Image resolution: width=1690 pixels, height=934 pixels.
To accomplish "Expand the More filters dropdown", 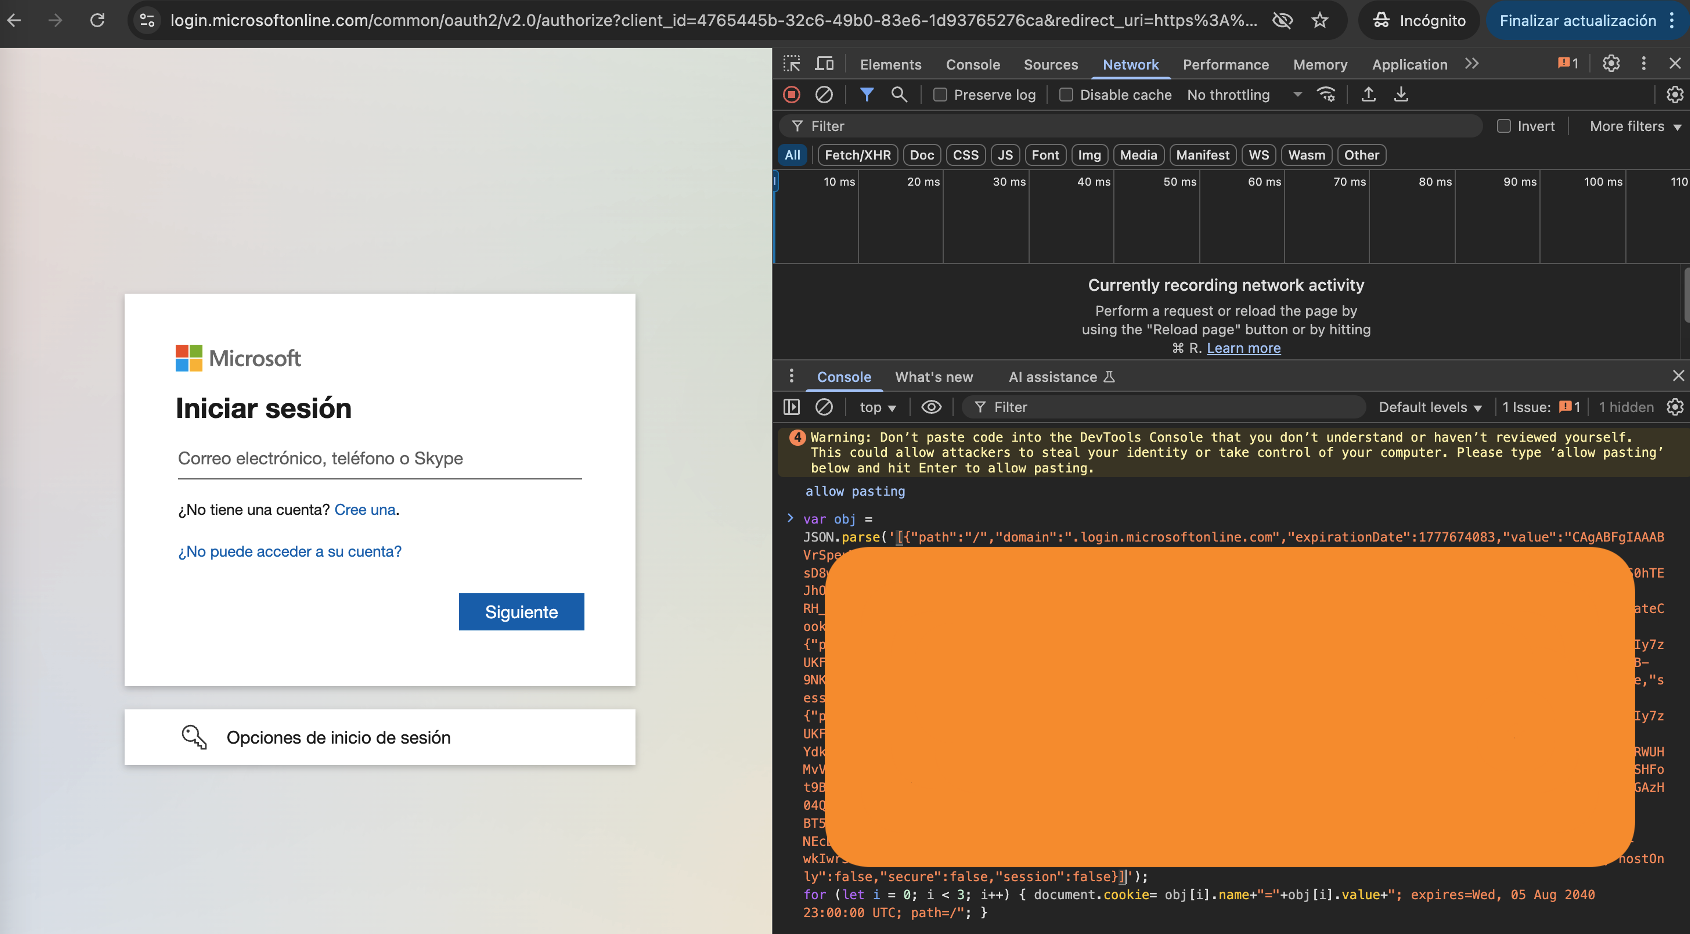I will pyautogui.click(x=1635, y=126).
